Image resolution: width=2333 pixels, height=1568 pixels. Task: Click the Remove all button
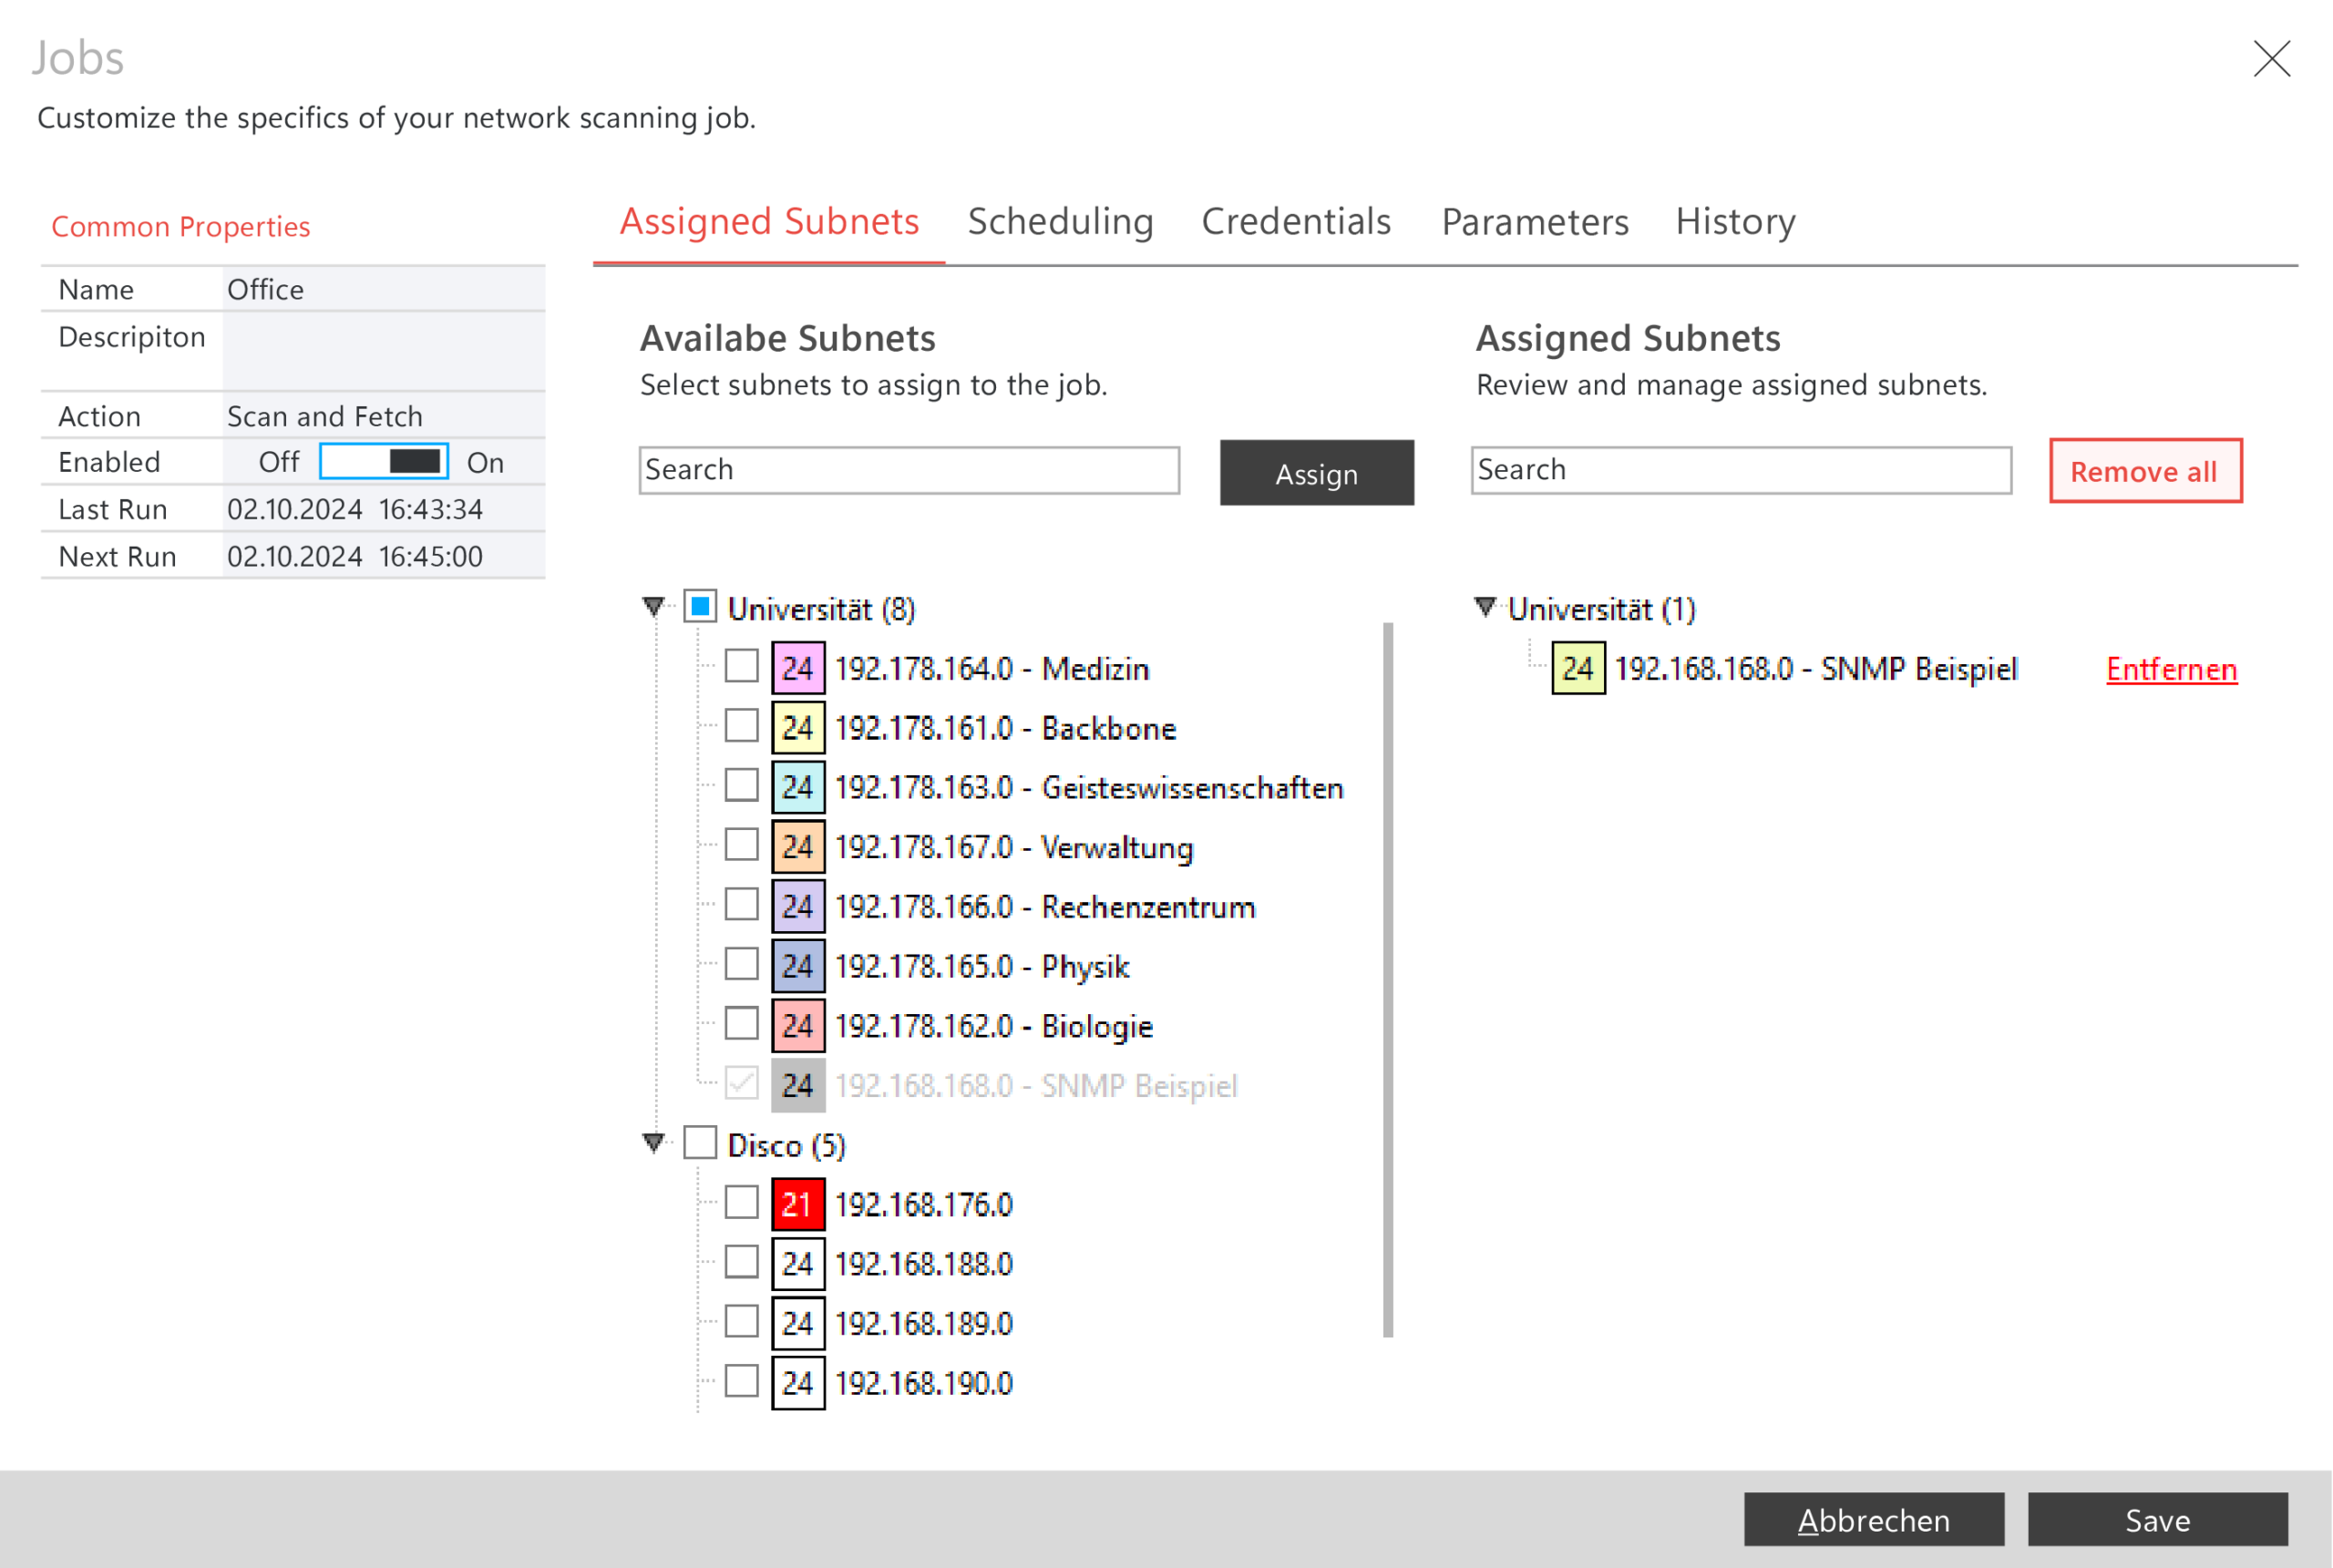point(2146,471)
